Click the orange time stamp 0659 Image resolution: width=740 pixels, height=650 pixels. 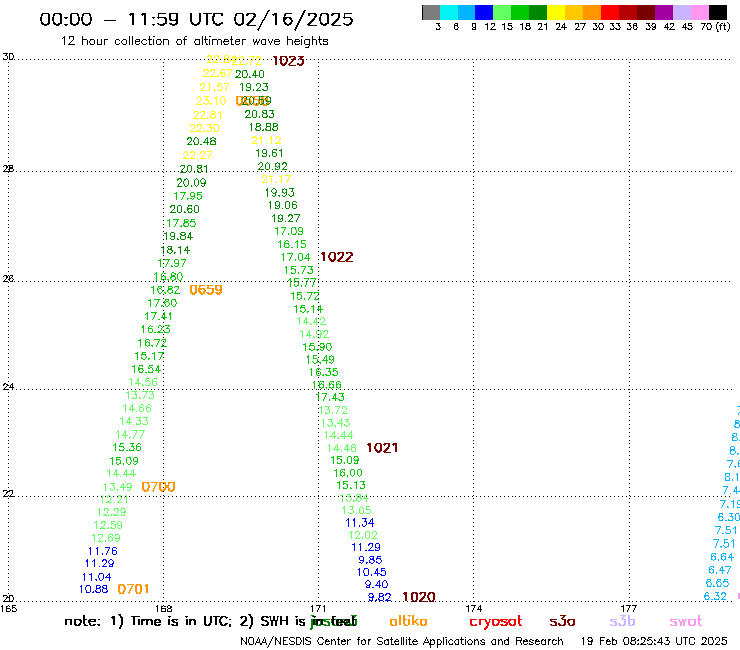pyautogui.click(x=206, y=290)
